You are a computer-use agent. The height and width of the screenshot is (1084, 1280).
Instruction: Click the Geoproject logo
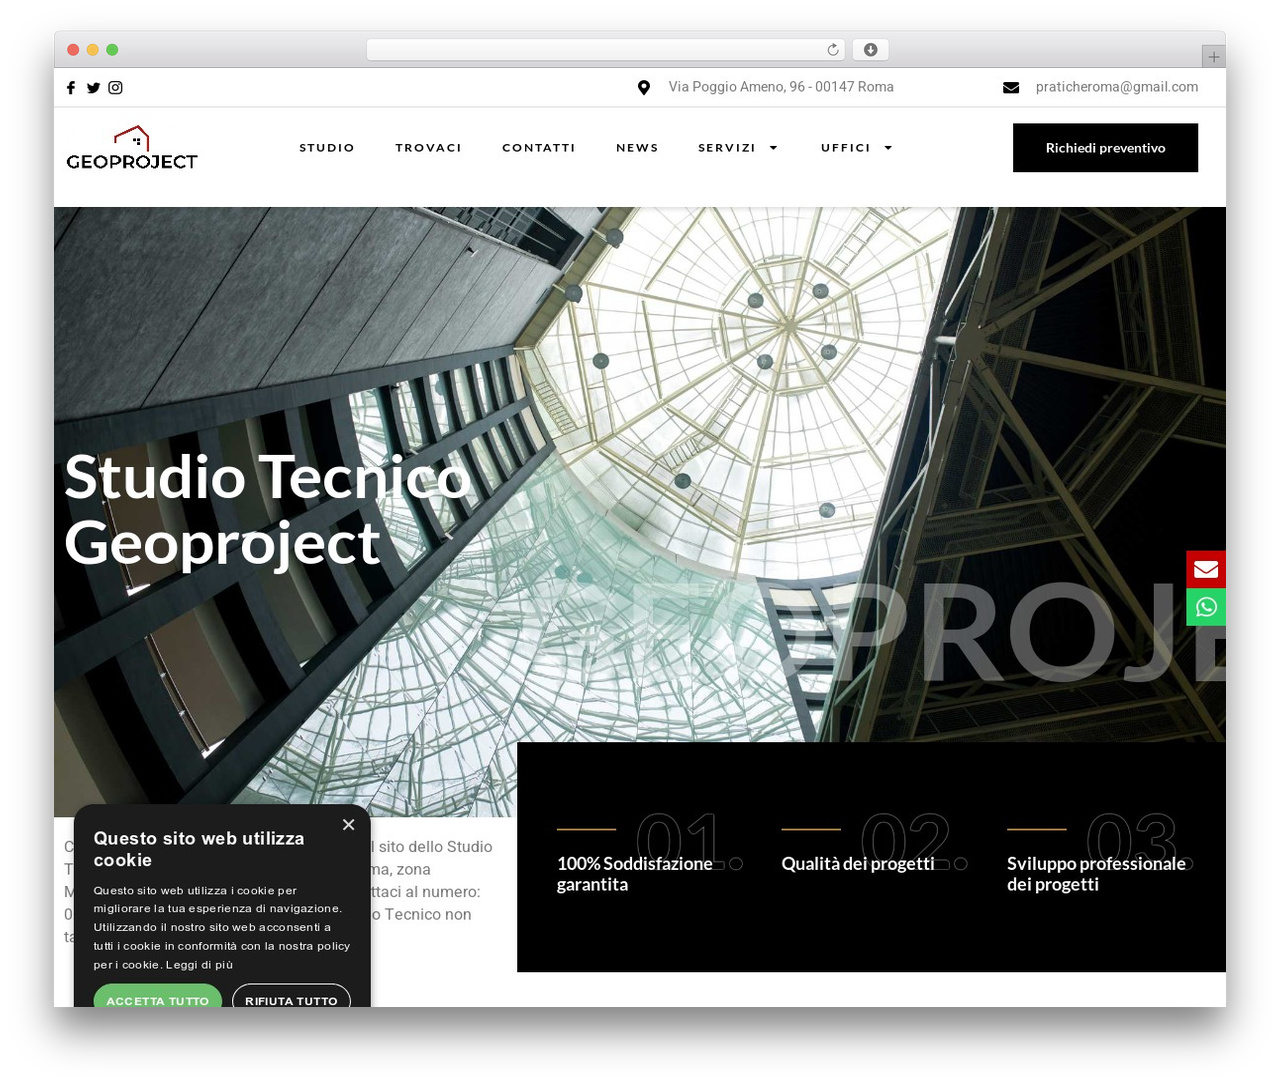(132, 148)
